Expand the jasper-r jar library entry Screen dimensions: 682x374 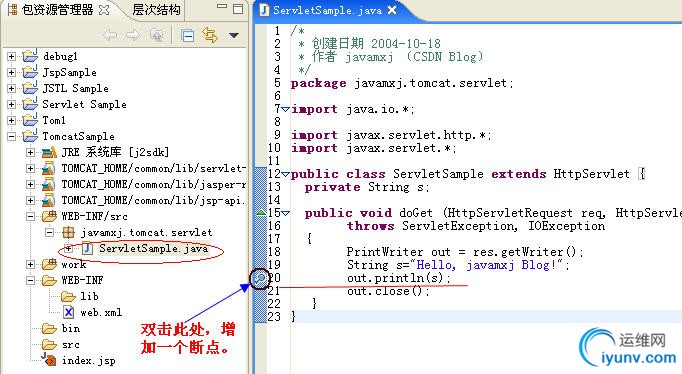(30, 184)
